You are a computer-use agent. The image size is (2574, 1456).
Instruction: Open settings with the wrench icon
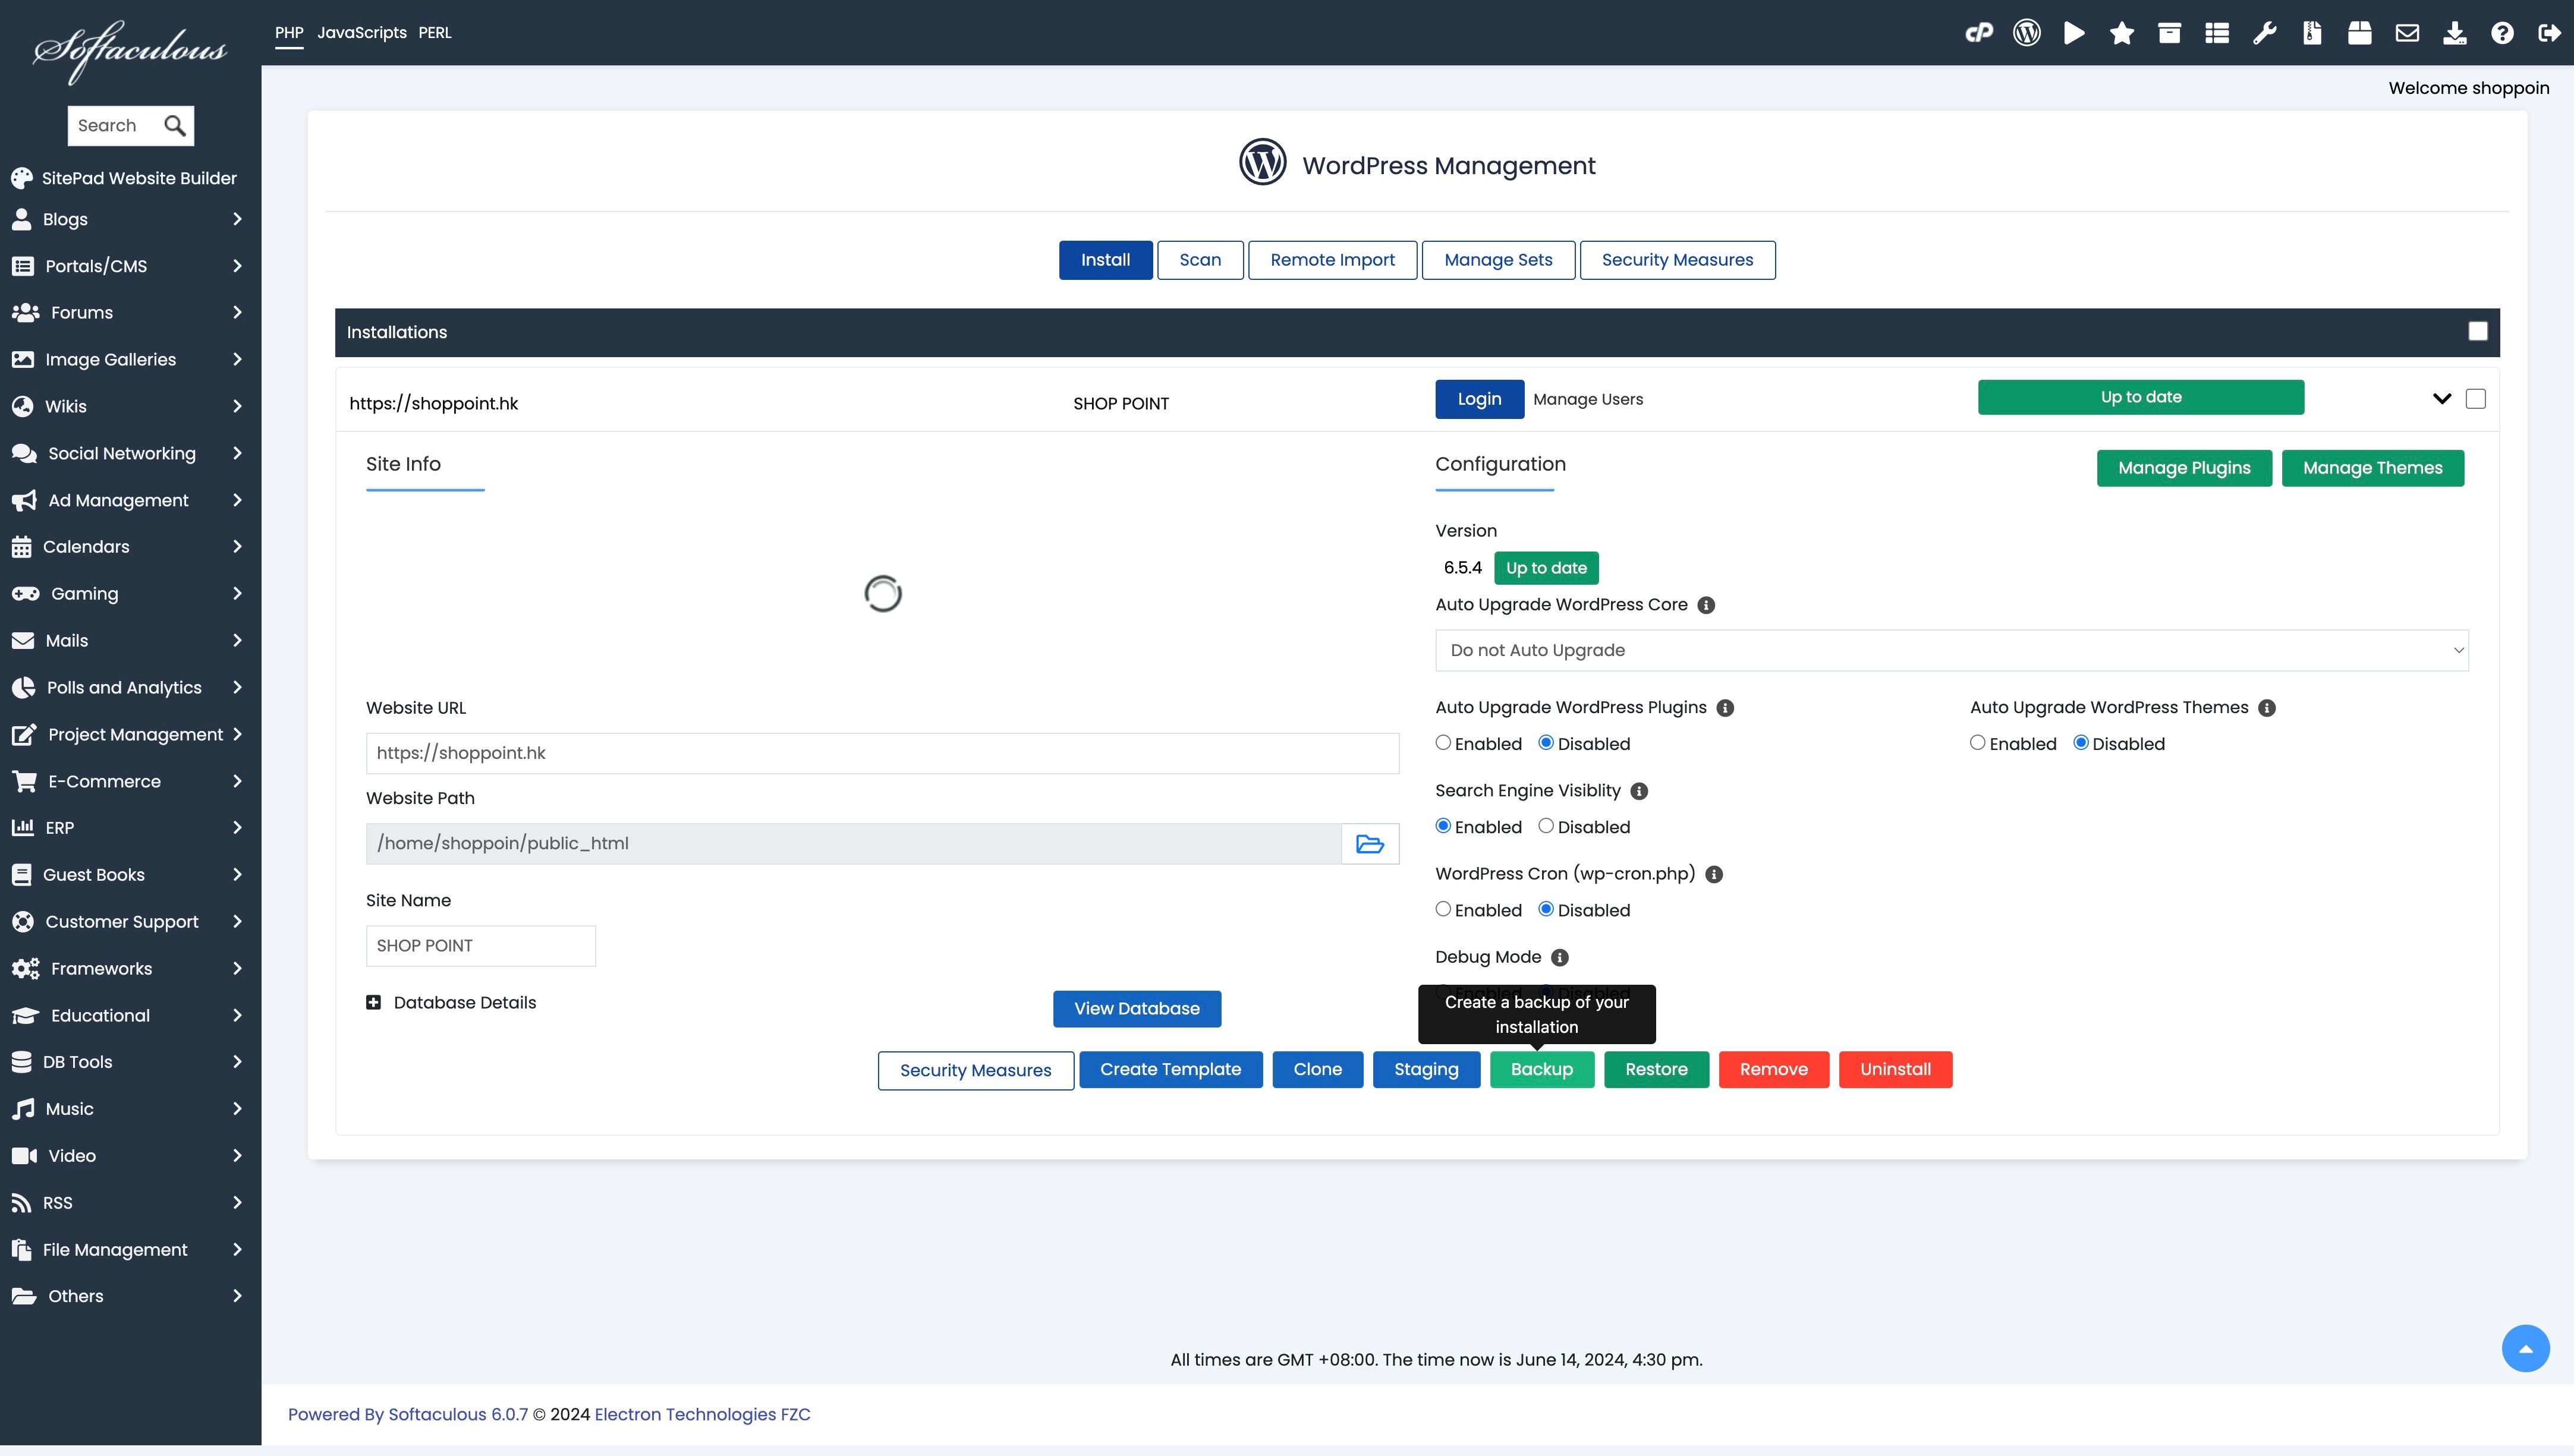coord(2264,33)
